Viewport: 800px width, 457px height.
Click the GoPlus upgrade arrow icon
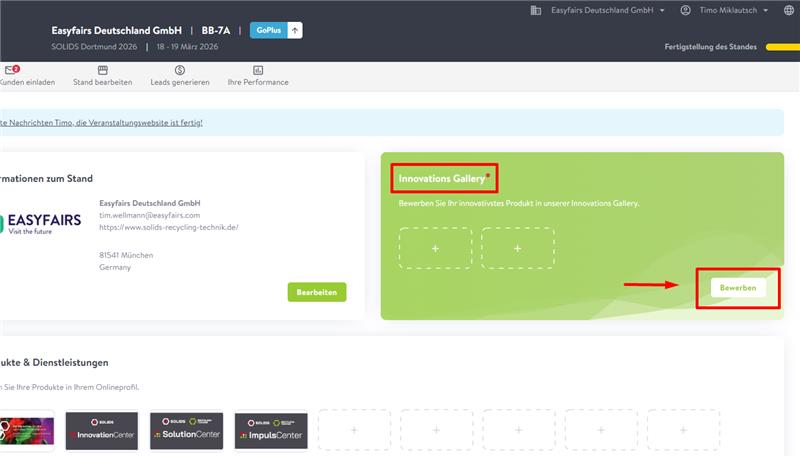click(x=294, y=30)
